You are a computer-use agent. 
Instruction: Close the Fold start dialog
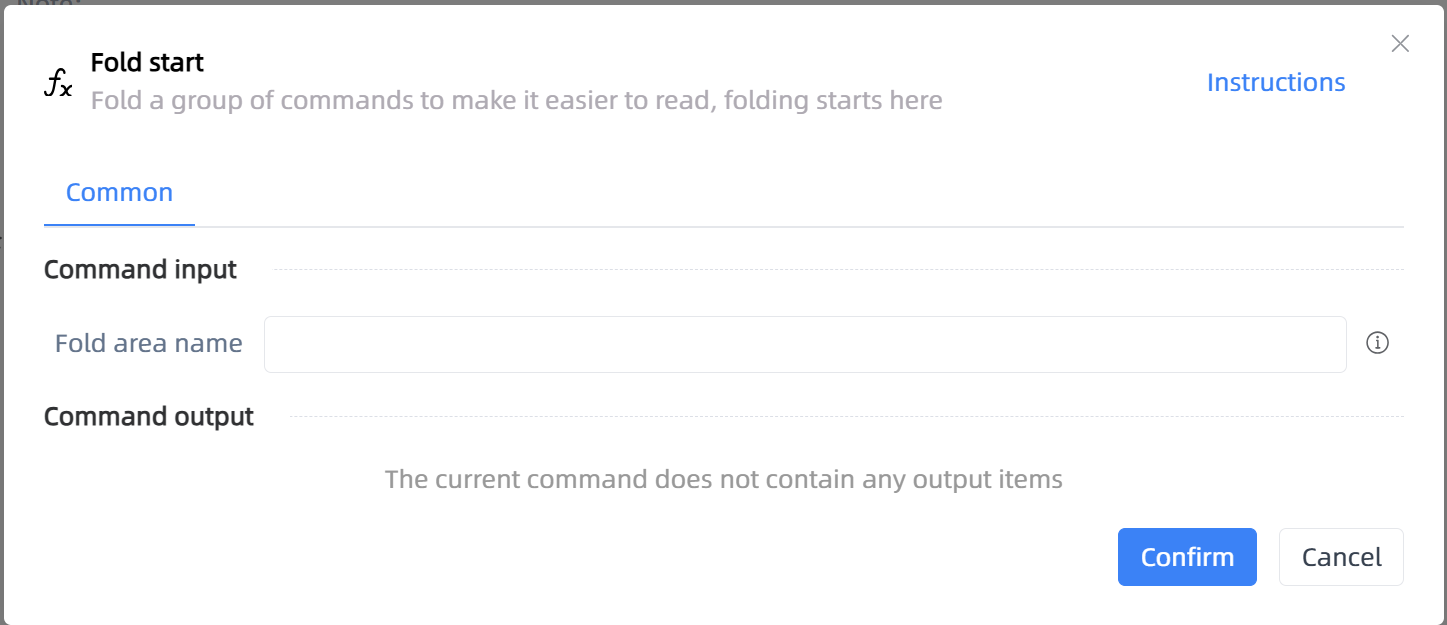tap(1400, 43)
